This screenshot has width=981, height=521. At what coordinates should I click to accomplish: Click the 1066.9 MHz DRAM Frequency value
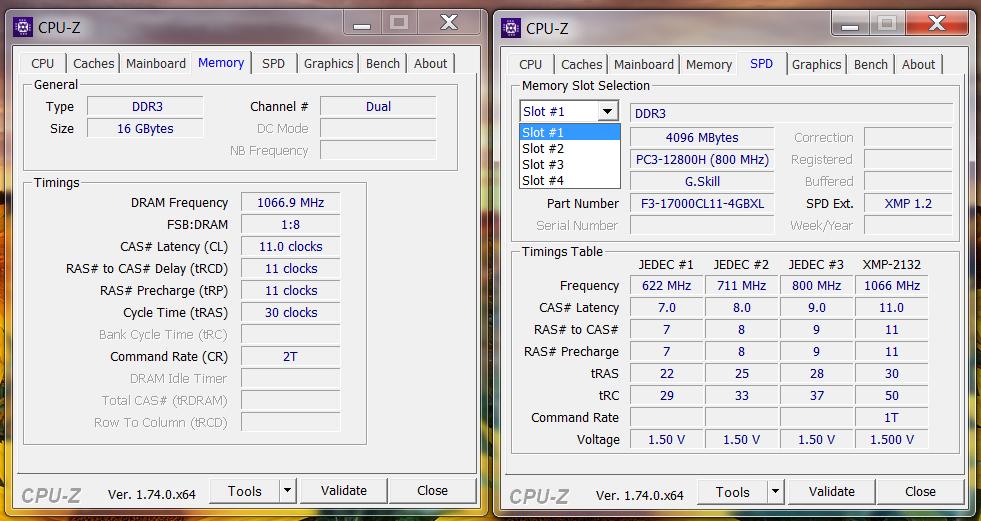coord(290,203)
